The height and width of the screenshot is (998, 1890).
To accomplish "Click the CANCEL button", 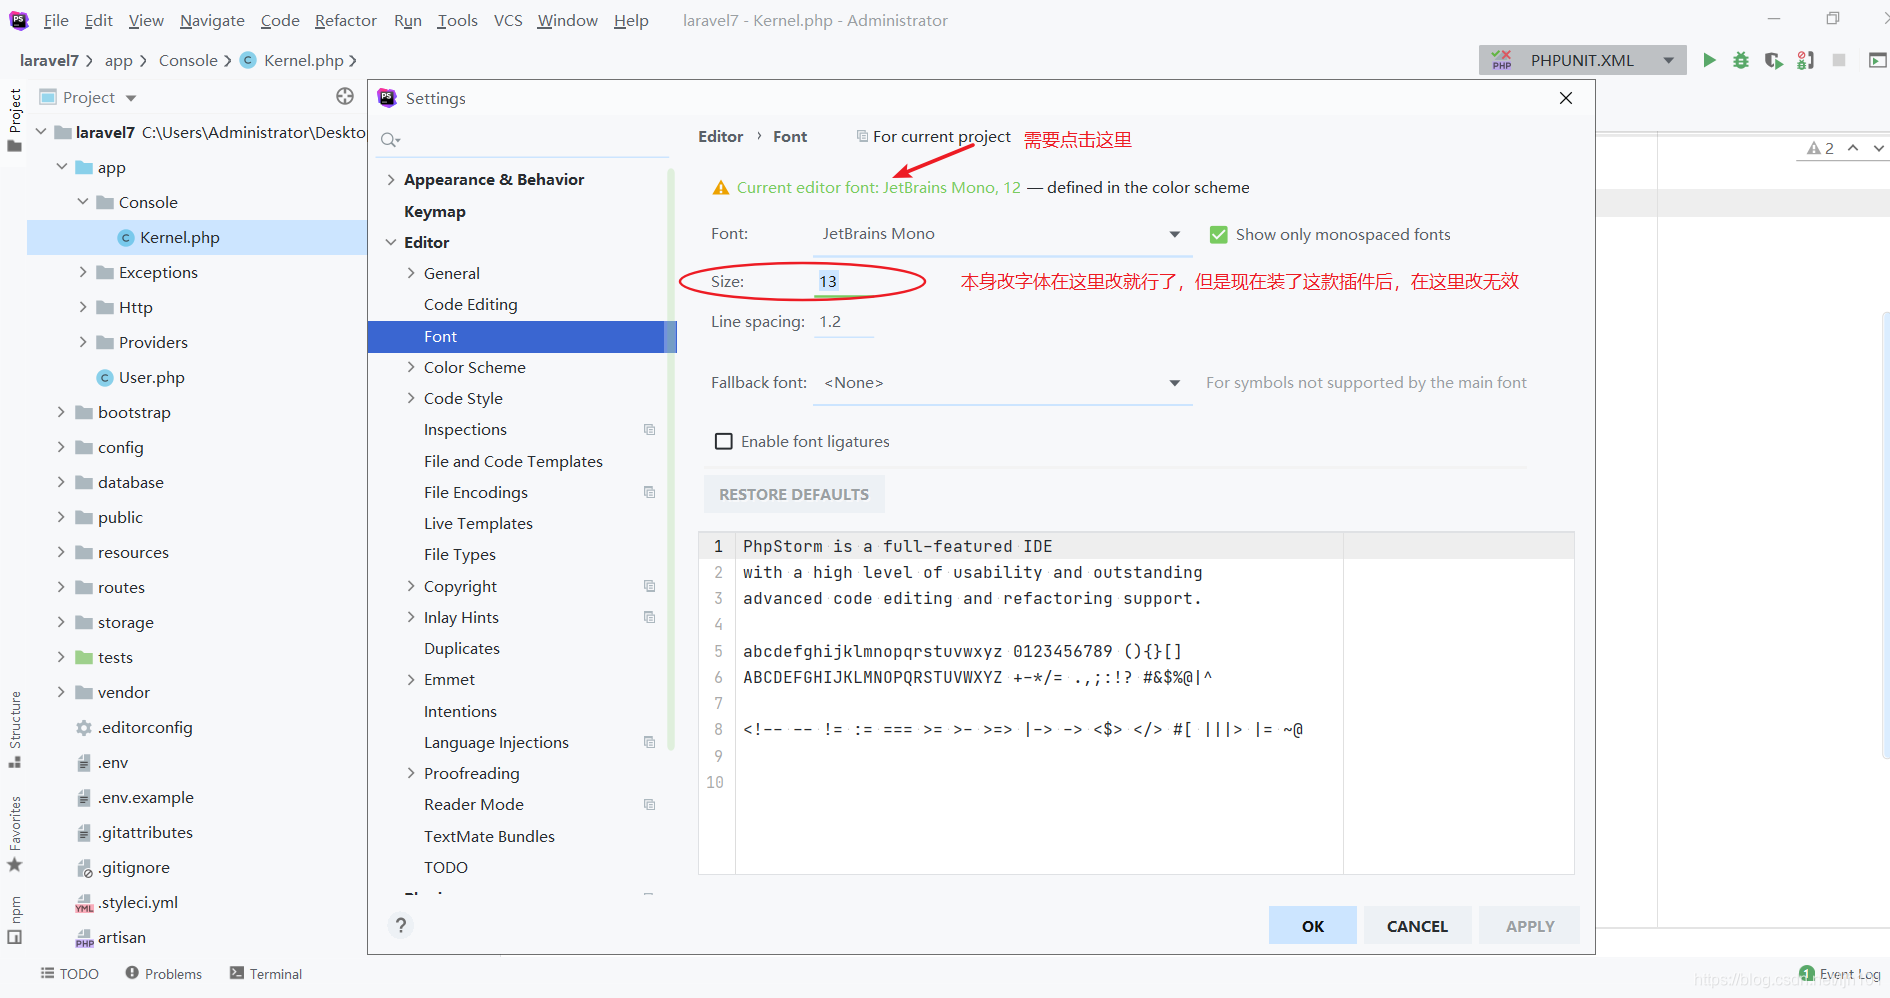I will click(1417, 926).
